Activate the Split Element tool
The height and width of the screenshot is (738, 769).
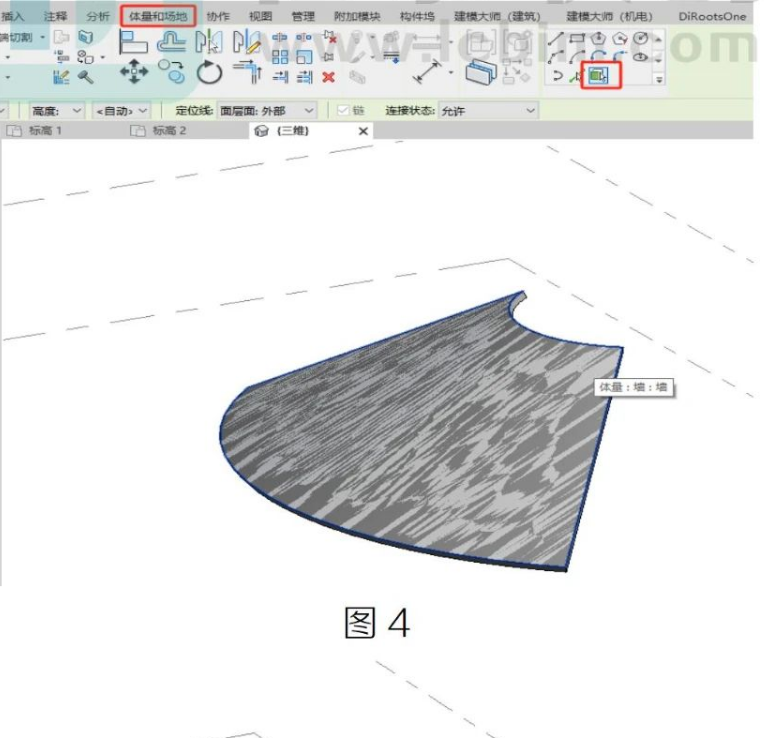coord(280,38)
